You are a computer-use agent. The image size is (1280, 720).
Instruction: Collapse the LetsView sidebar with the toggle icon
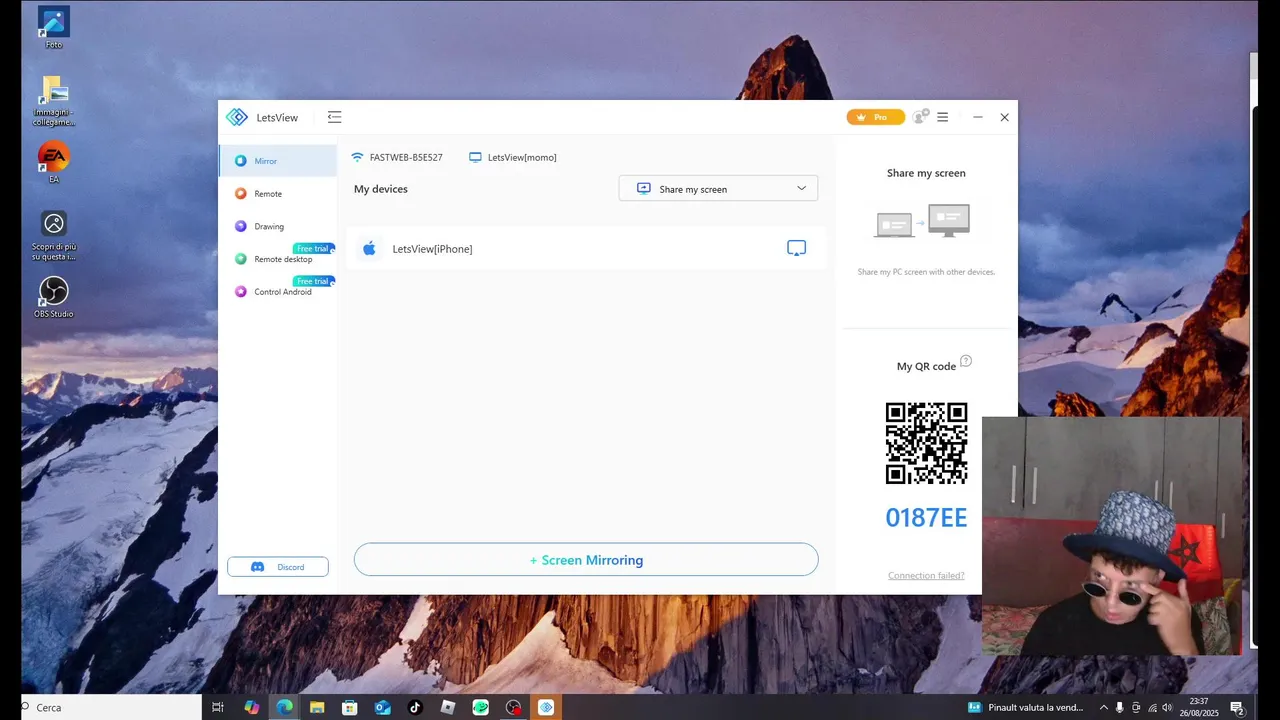334,117
